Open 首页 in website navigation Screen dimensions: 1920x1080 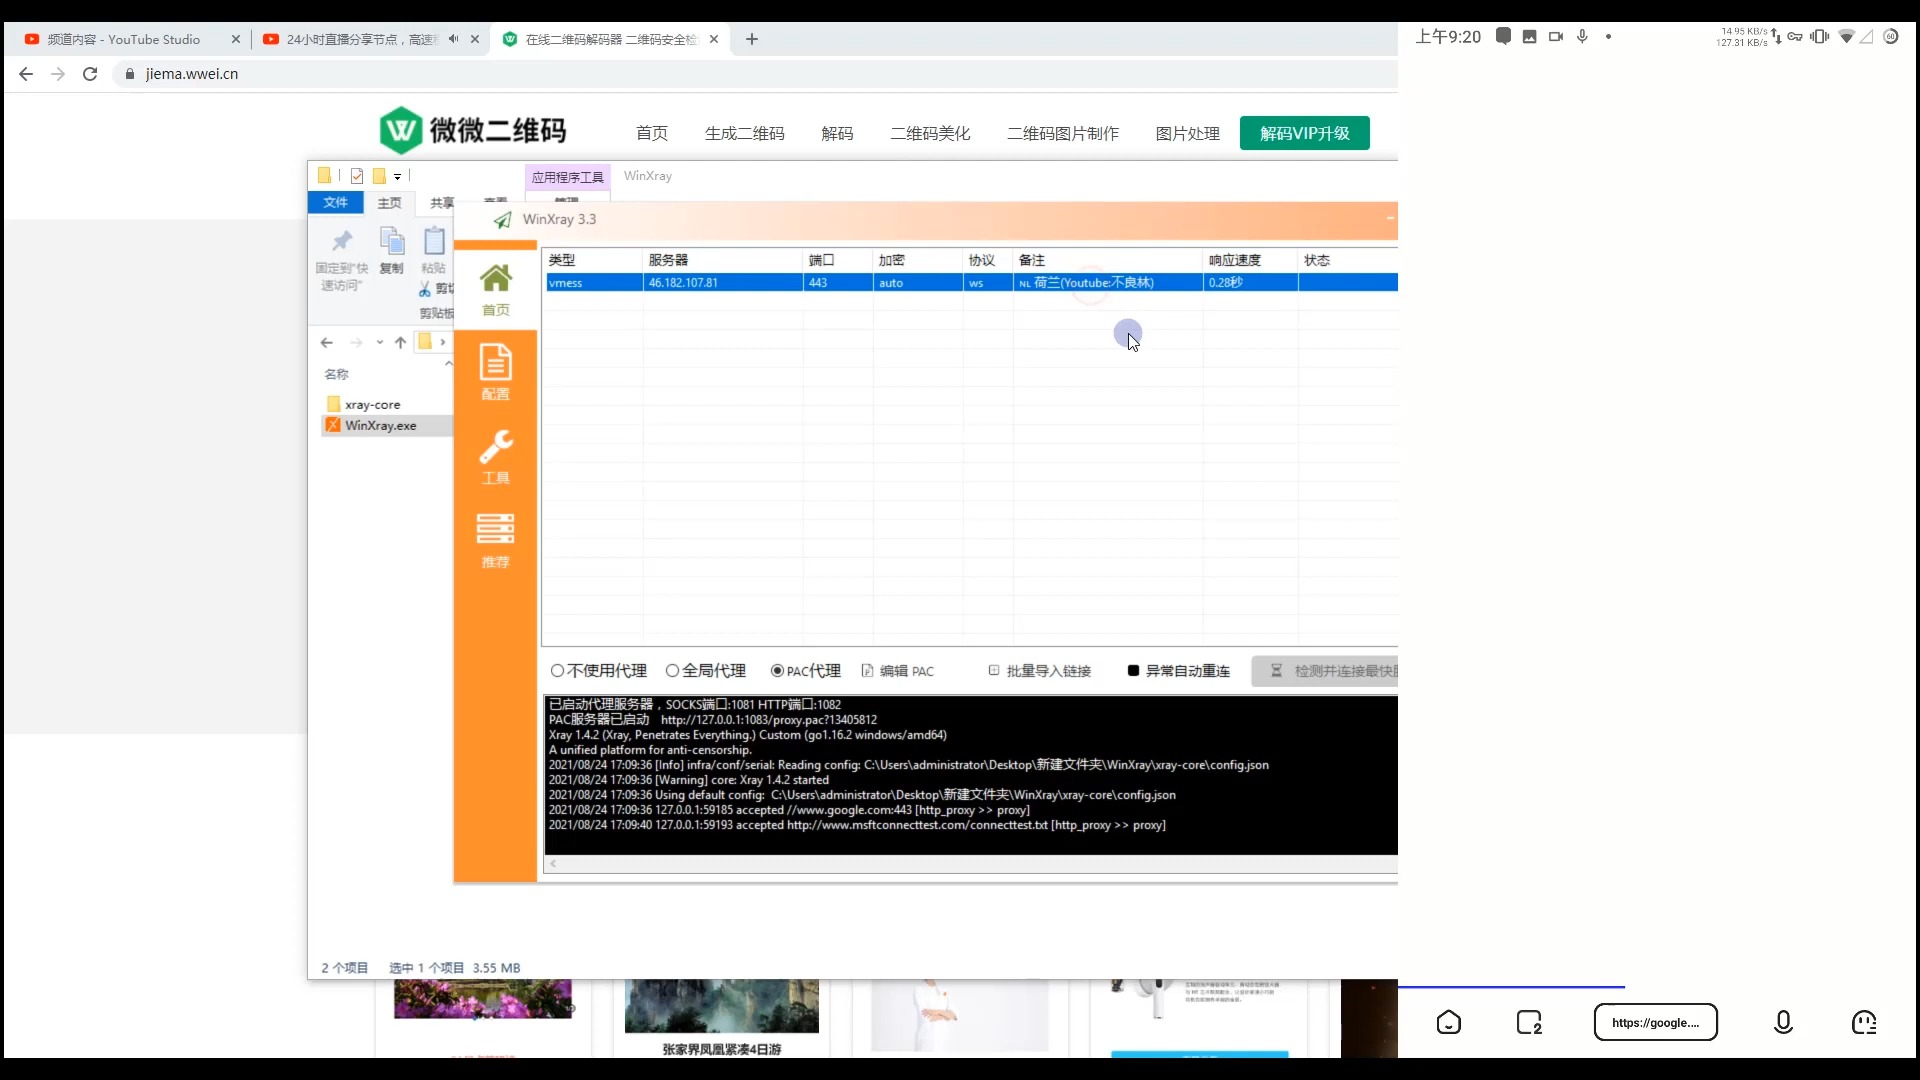coord(652,133)
